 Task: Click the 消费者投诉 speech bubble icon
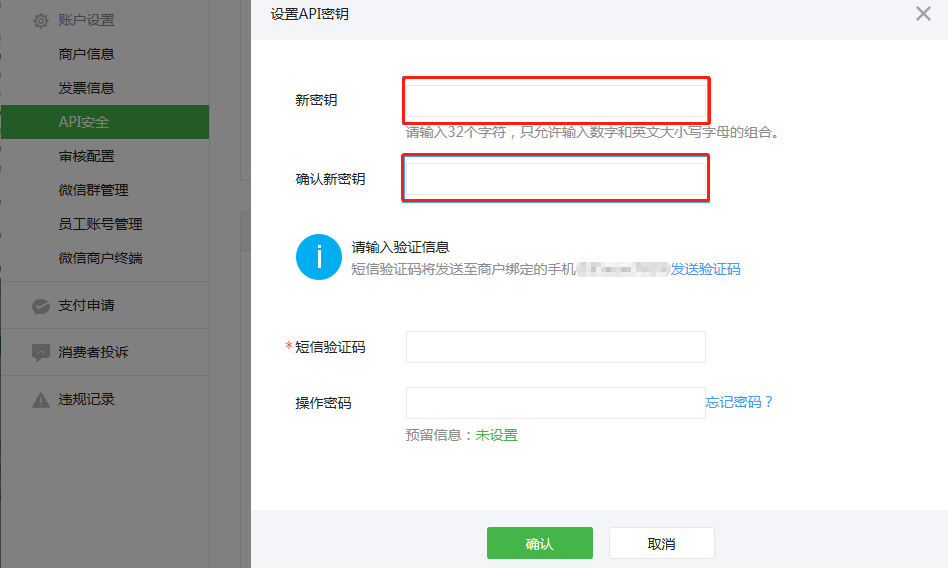40,353
